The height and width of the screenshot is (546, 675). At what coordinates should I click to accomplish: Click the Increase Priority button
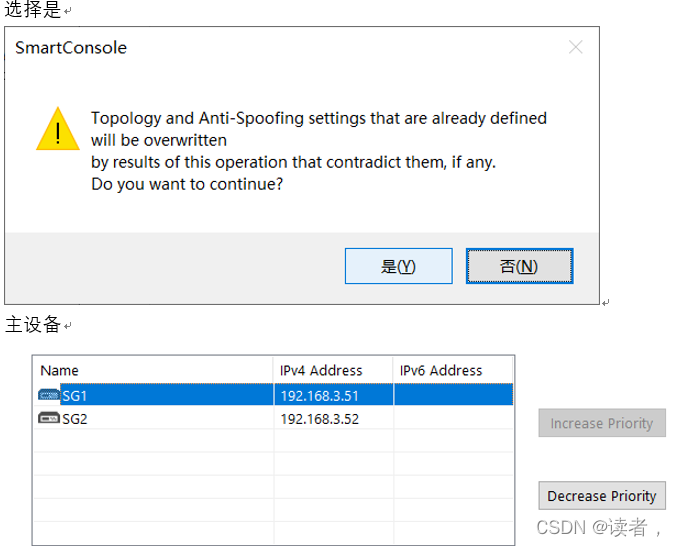(x=602, y=423)
